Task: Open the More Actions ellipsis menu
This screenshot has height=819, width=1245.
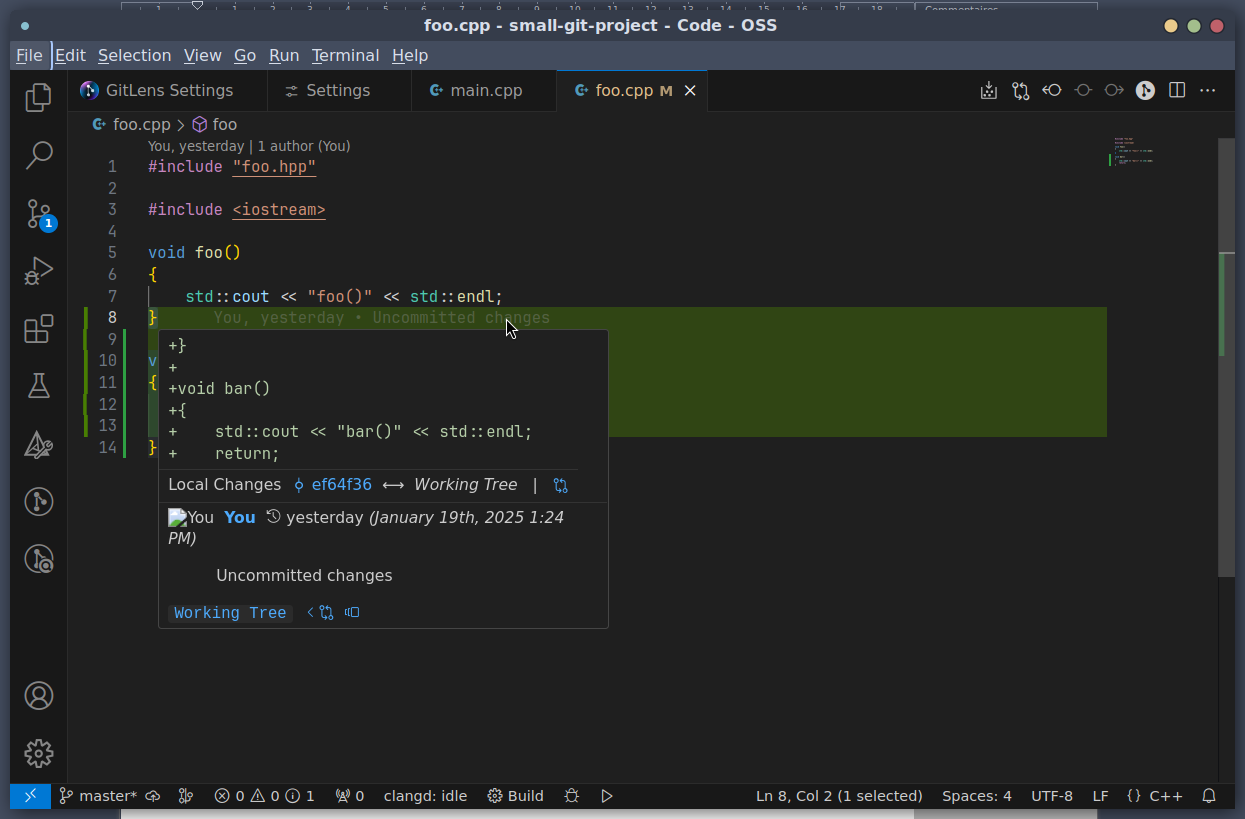Action: tap(1208, 91)
